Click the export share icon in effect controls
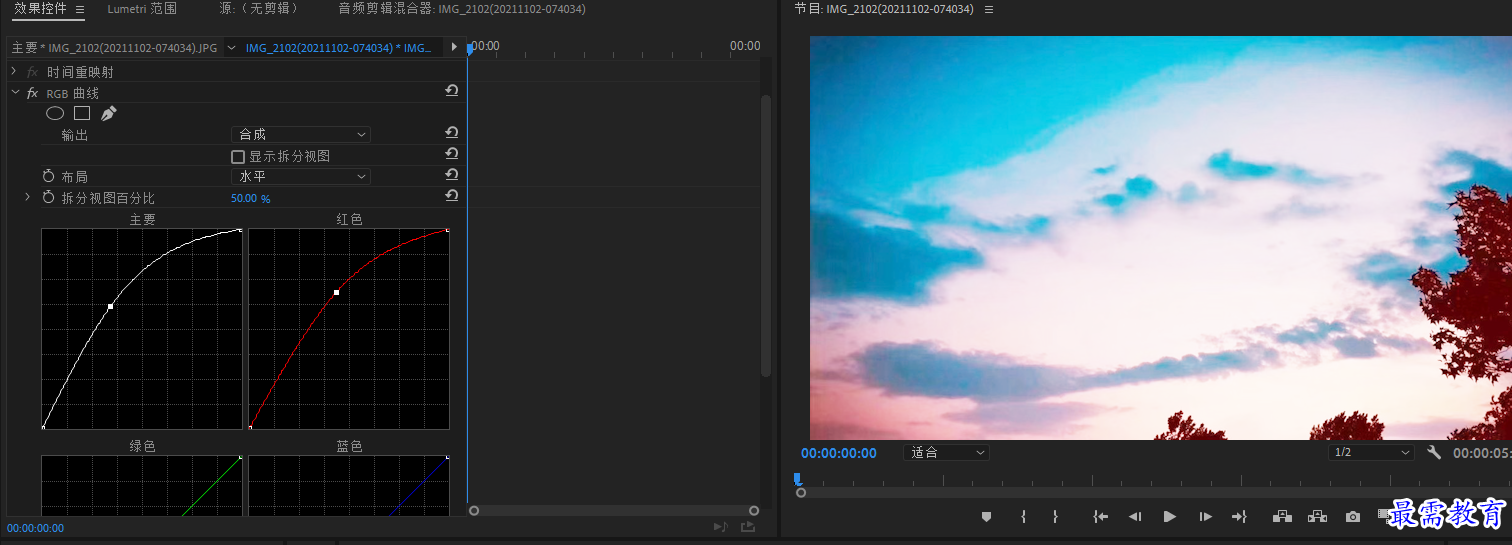The image size is (1512, 545). click(x=747, y=528)
